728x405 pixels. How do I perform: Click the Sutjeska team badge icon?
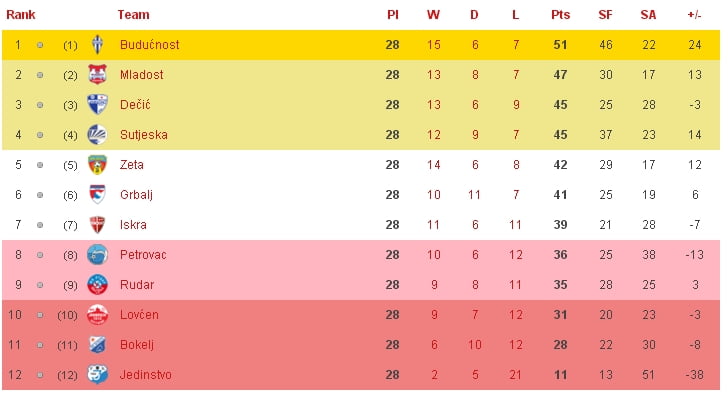pos(97,135)
